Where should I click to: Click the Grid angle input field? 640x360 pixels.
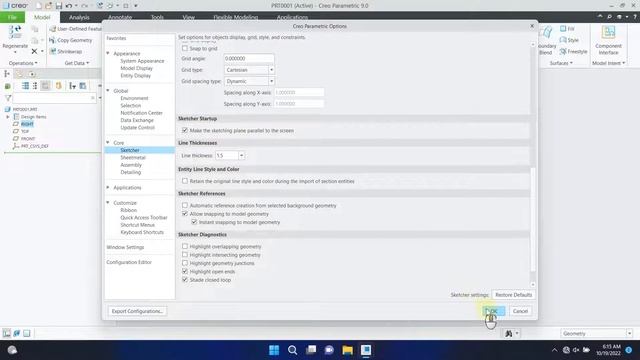[249, 58]
